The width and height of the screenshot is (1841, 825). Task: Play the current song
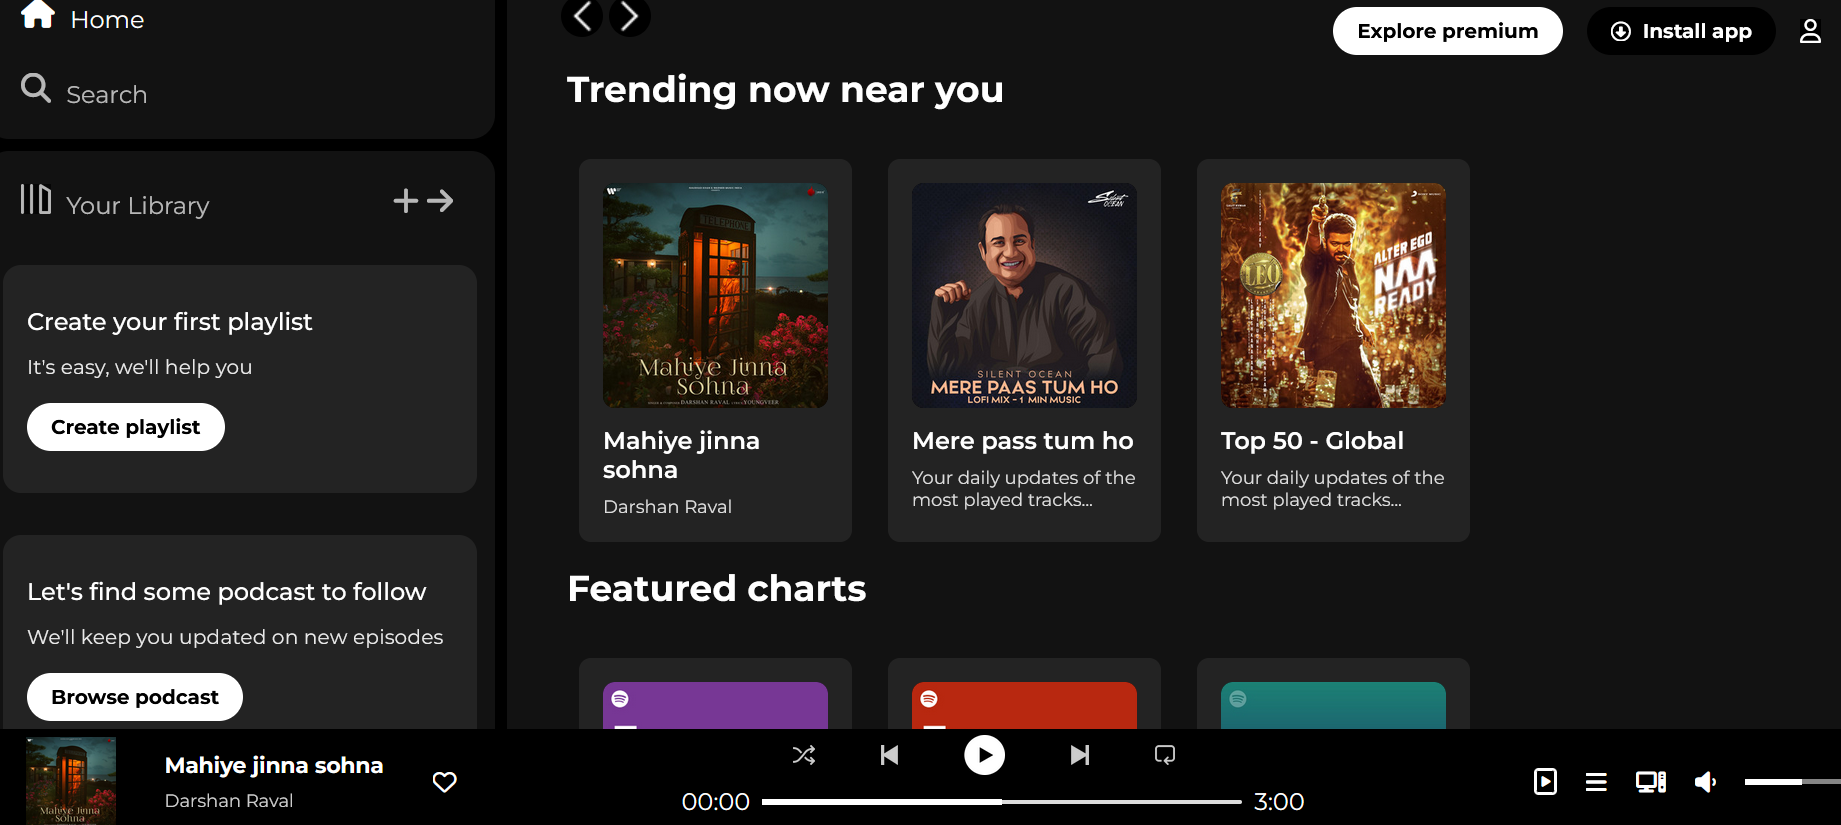tap(985, 755)
